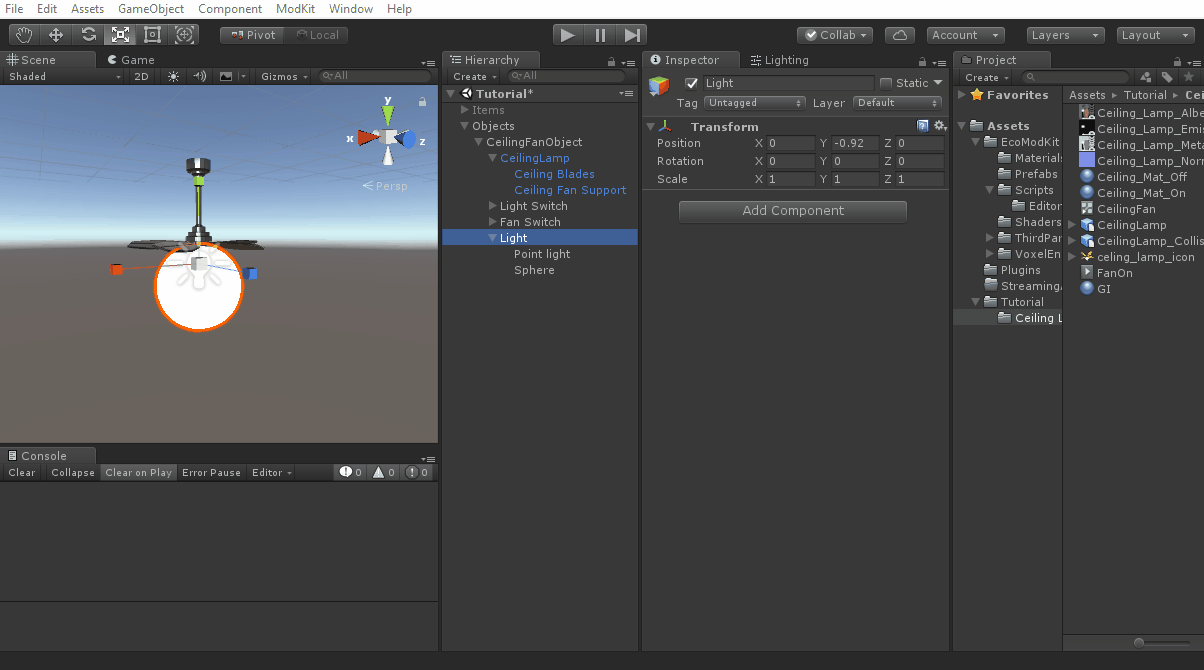
Task: Open Transform component settings gear
Action: tap(939, 126)
